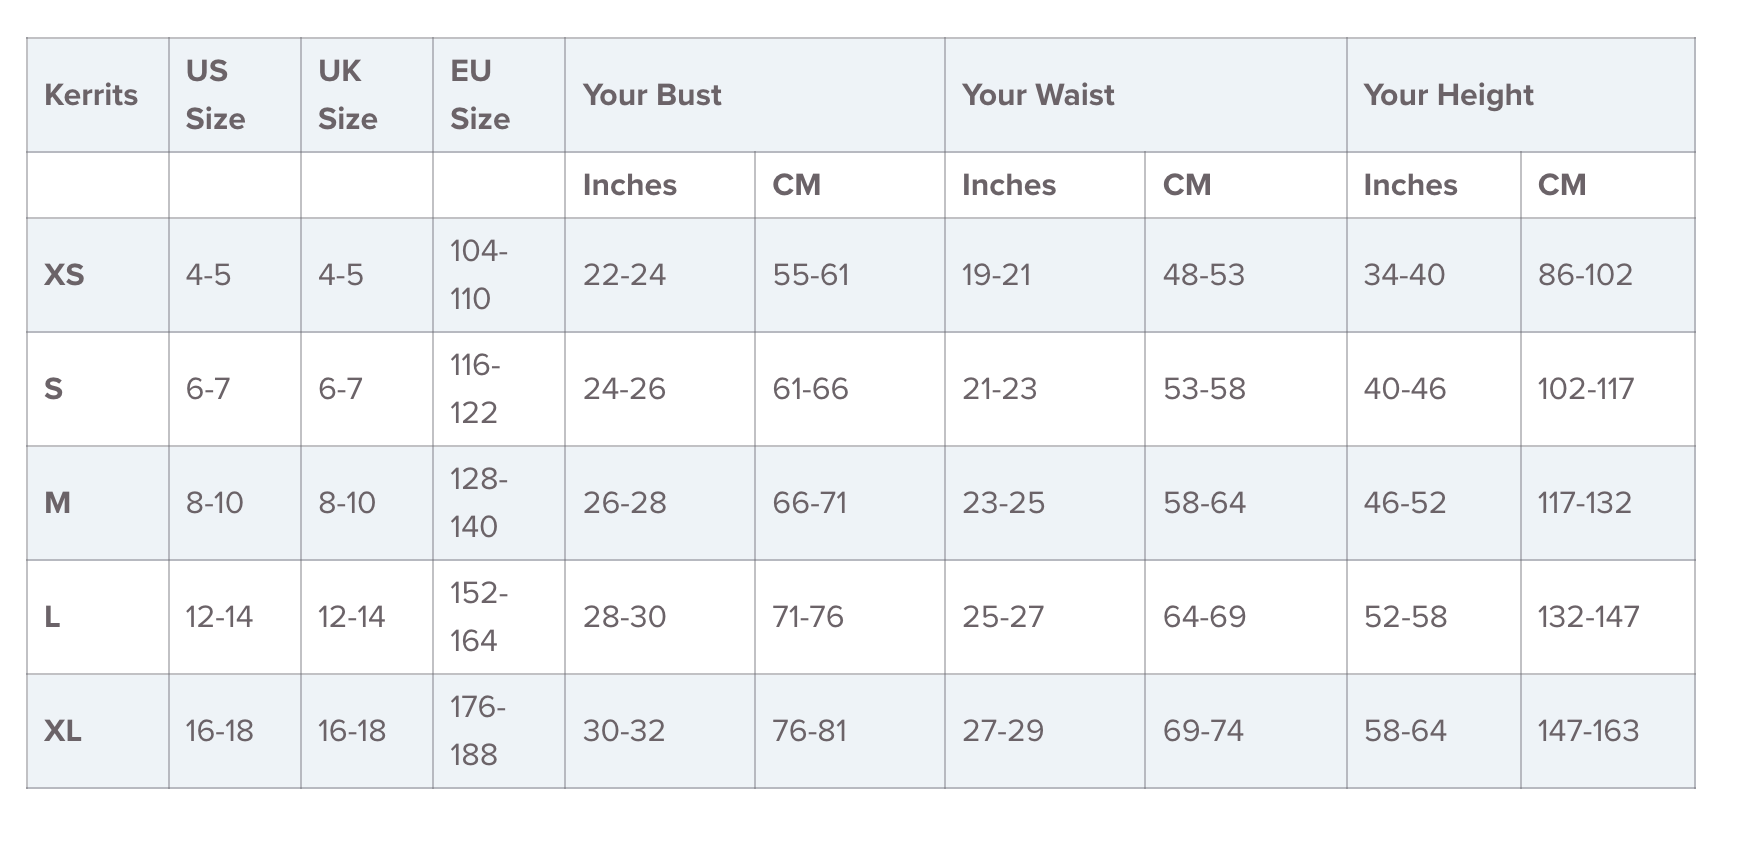Select the XL size row label

(63, 731)
